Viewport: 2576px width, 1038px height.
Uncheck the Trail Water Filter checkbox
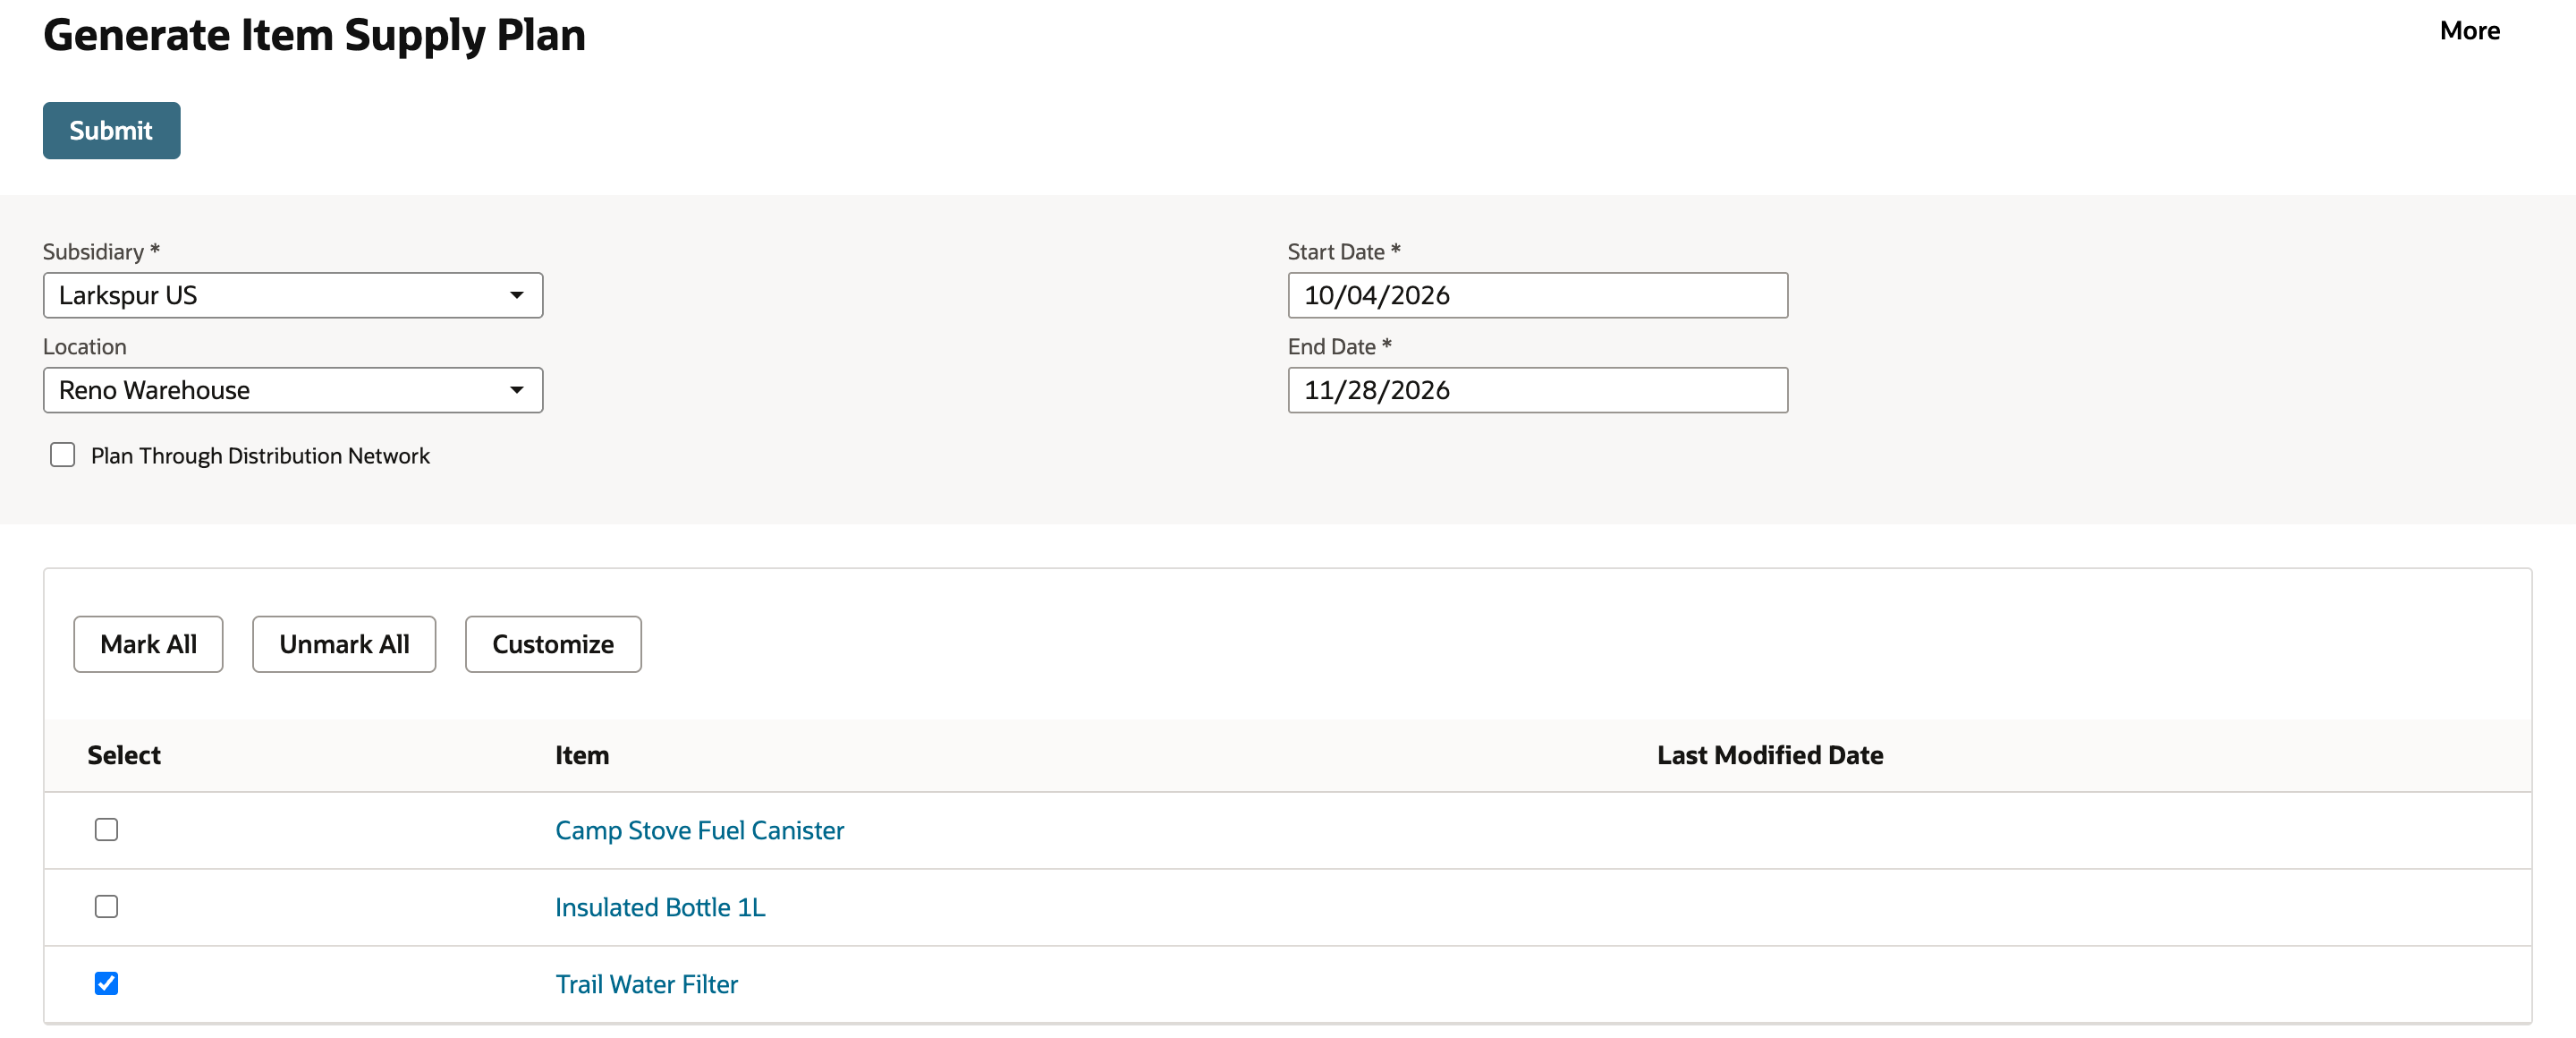pos(106,984)
